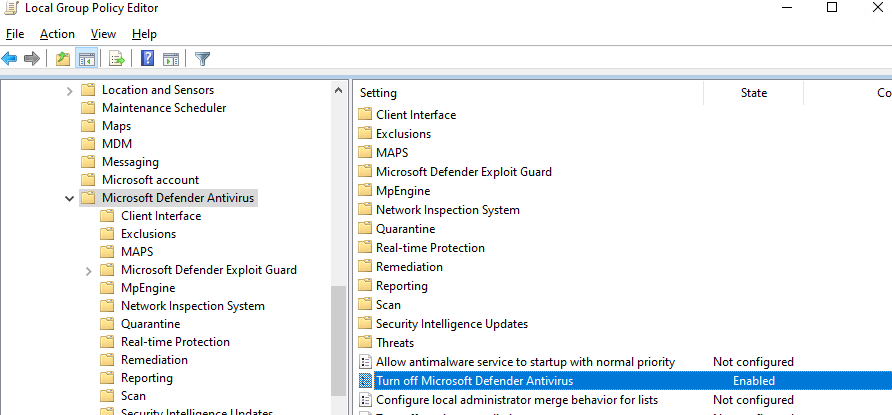Image resolution: width=892 pixels, height=415 pixels.
Task: Click the forward arrow toolbar icon
Action: click(x=32, y=58)
